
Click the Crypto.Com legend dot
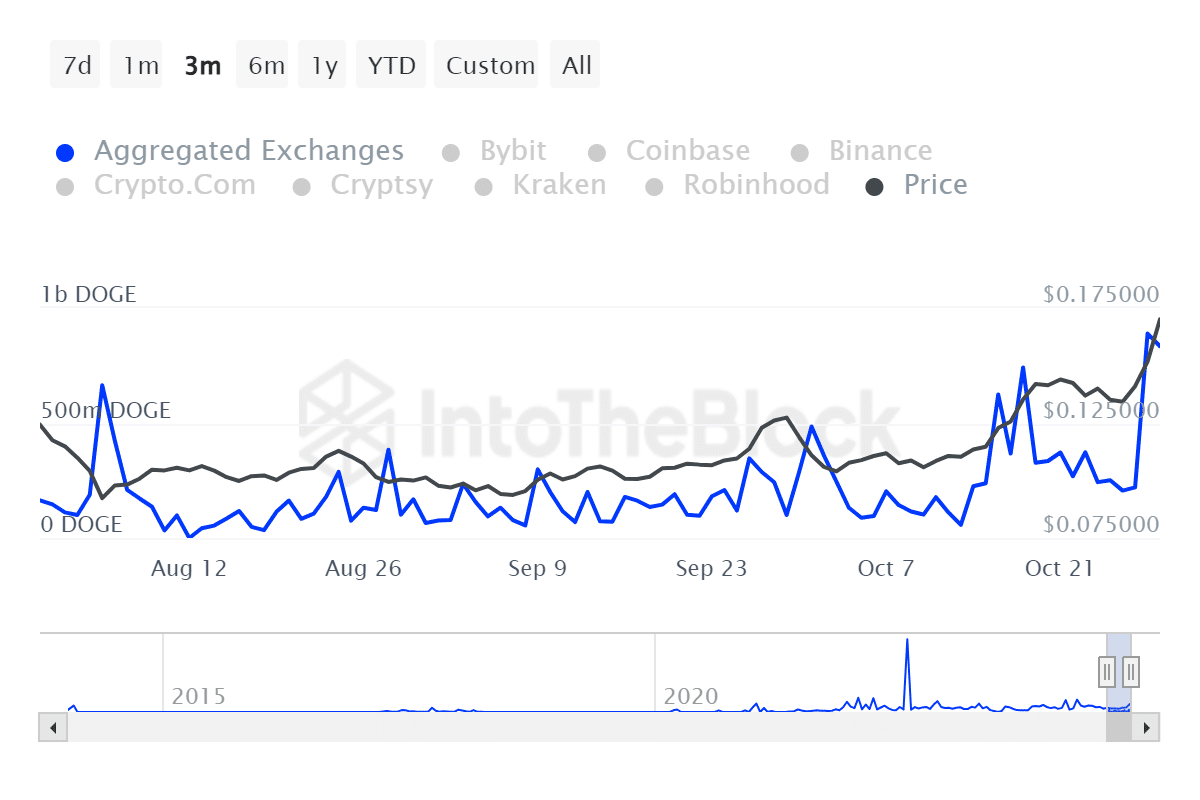[x=66, y=187]
